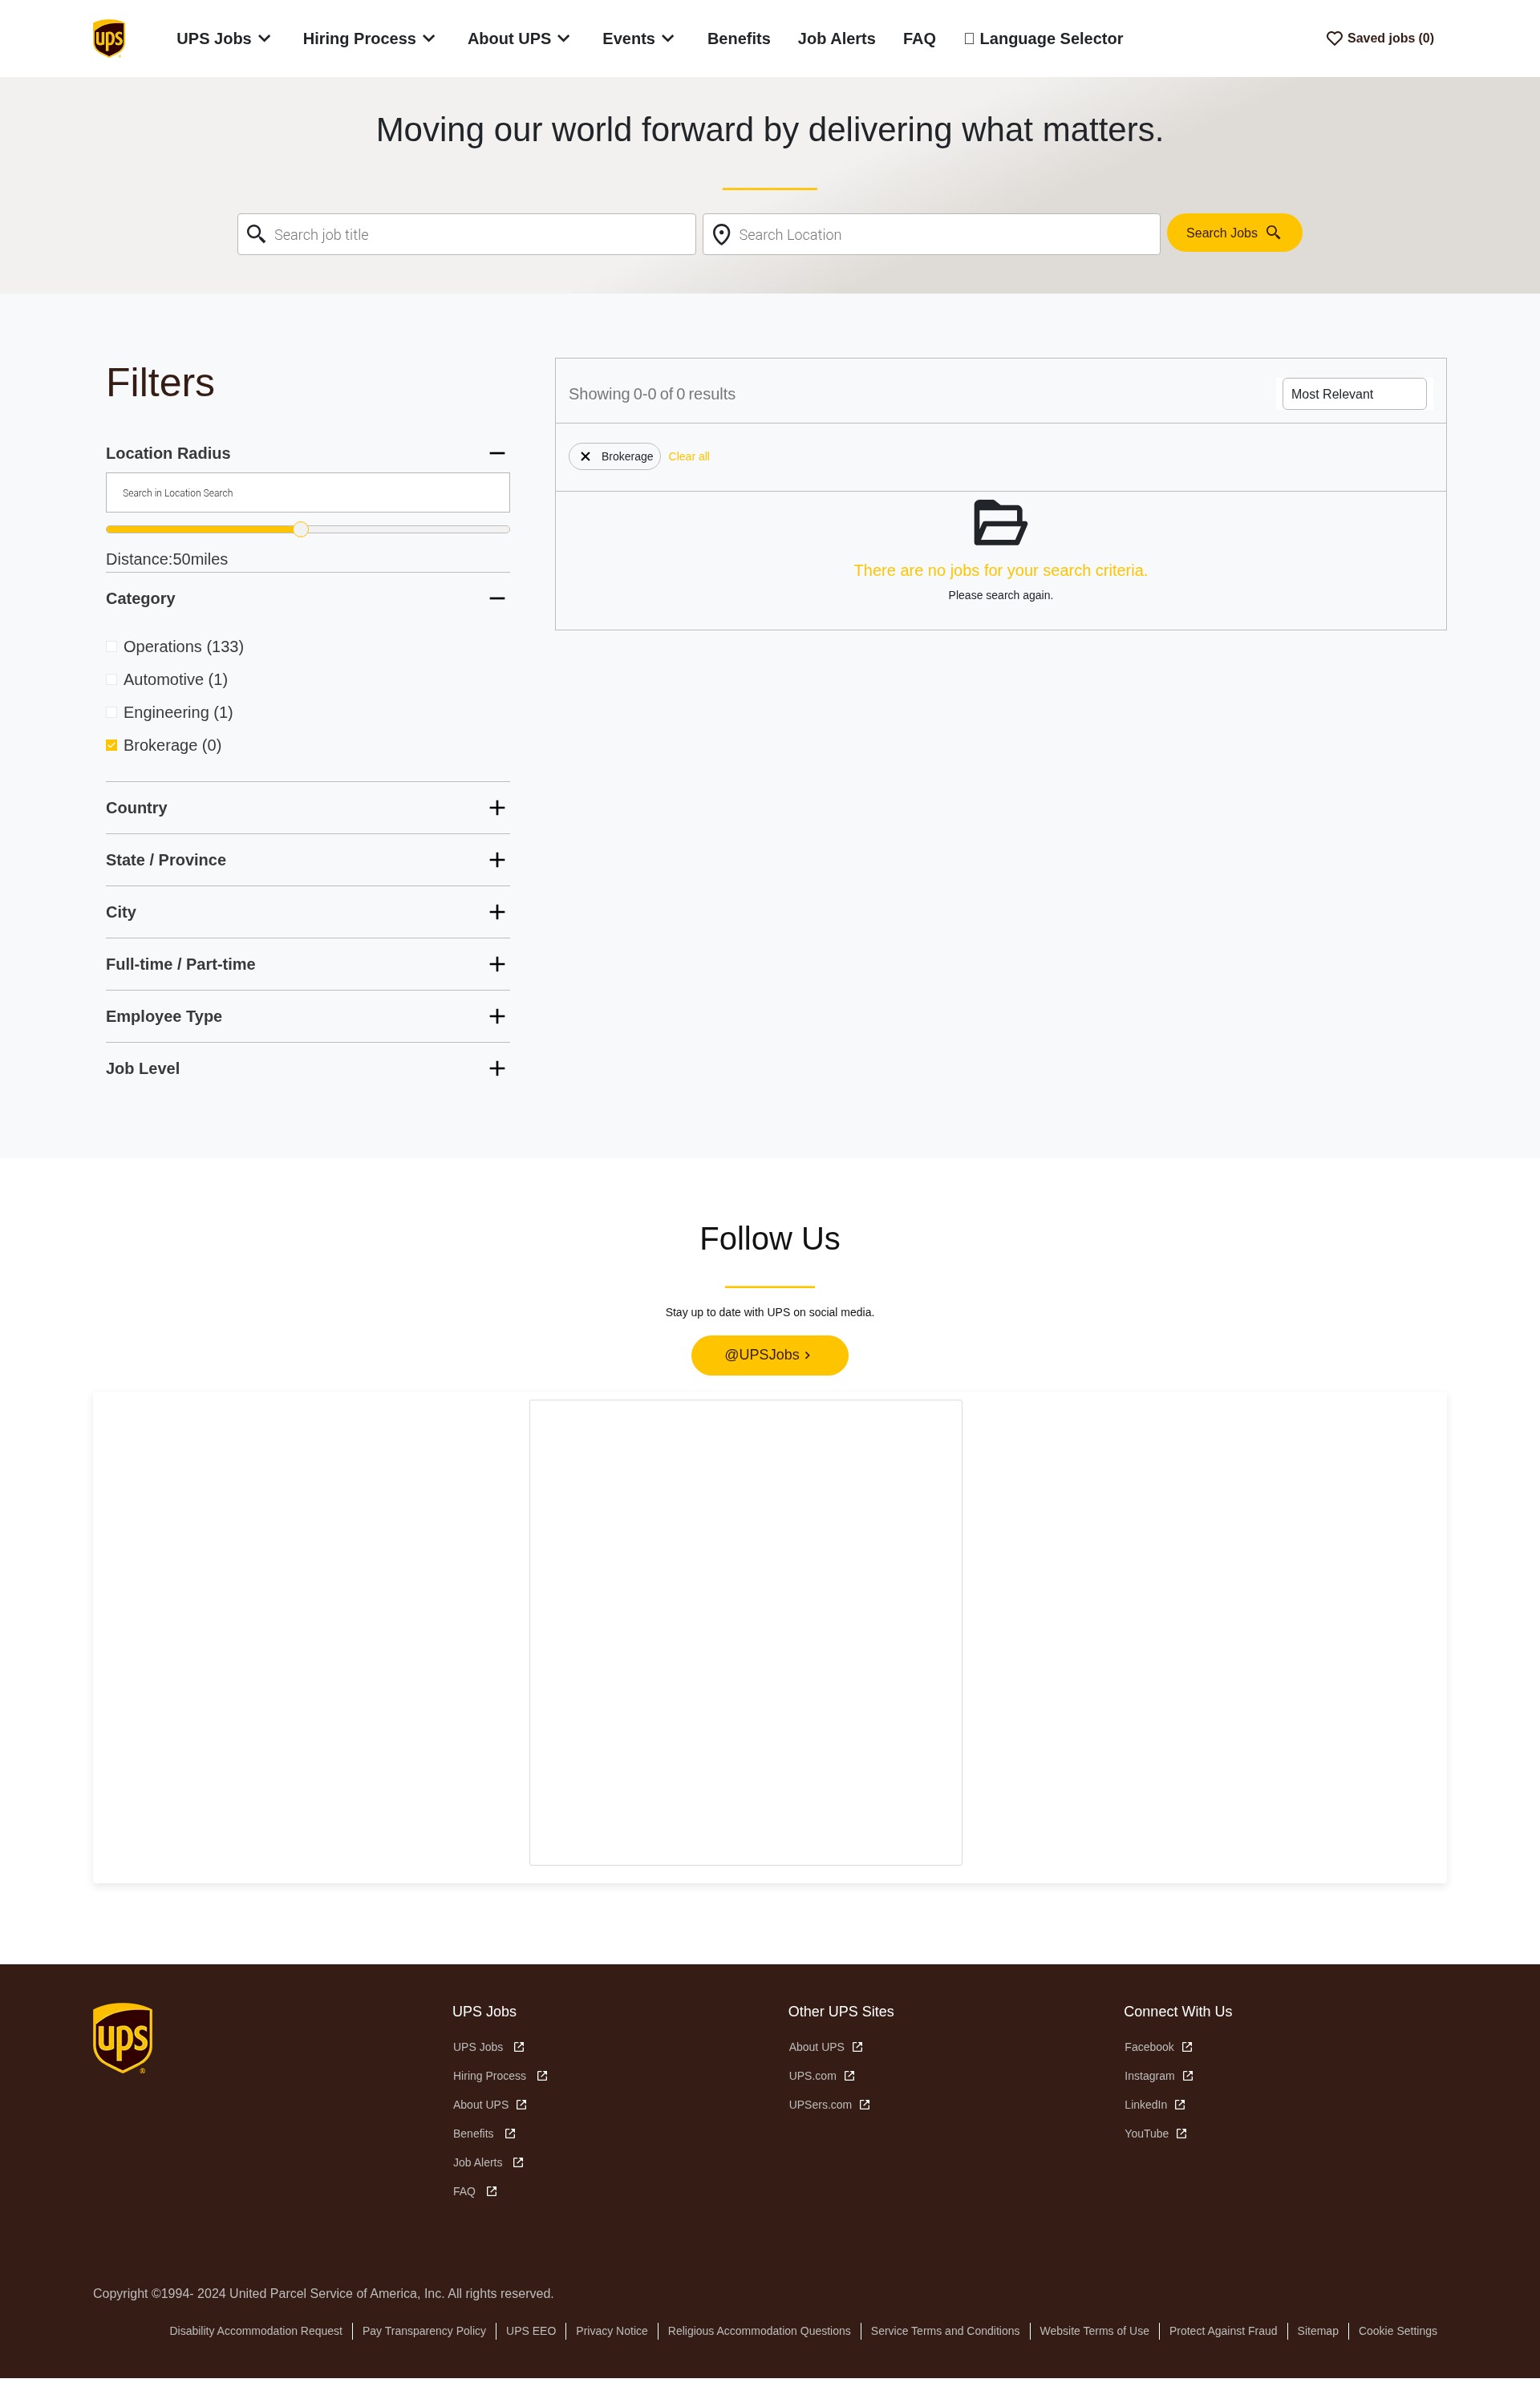Remove the Brokerage filter chip via X
Screen dimensions: 1540x2391
585,457
